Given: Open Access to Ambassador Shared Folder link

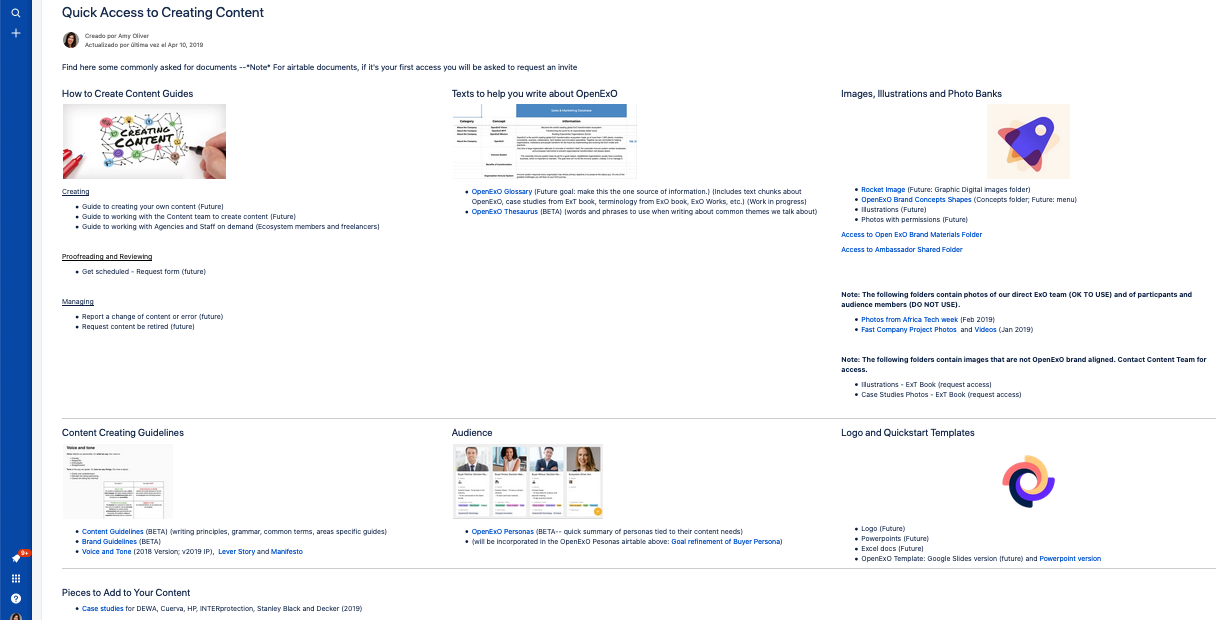Looking at the screenshot, I should coord(902,250).
